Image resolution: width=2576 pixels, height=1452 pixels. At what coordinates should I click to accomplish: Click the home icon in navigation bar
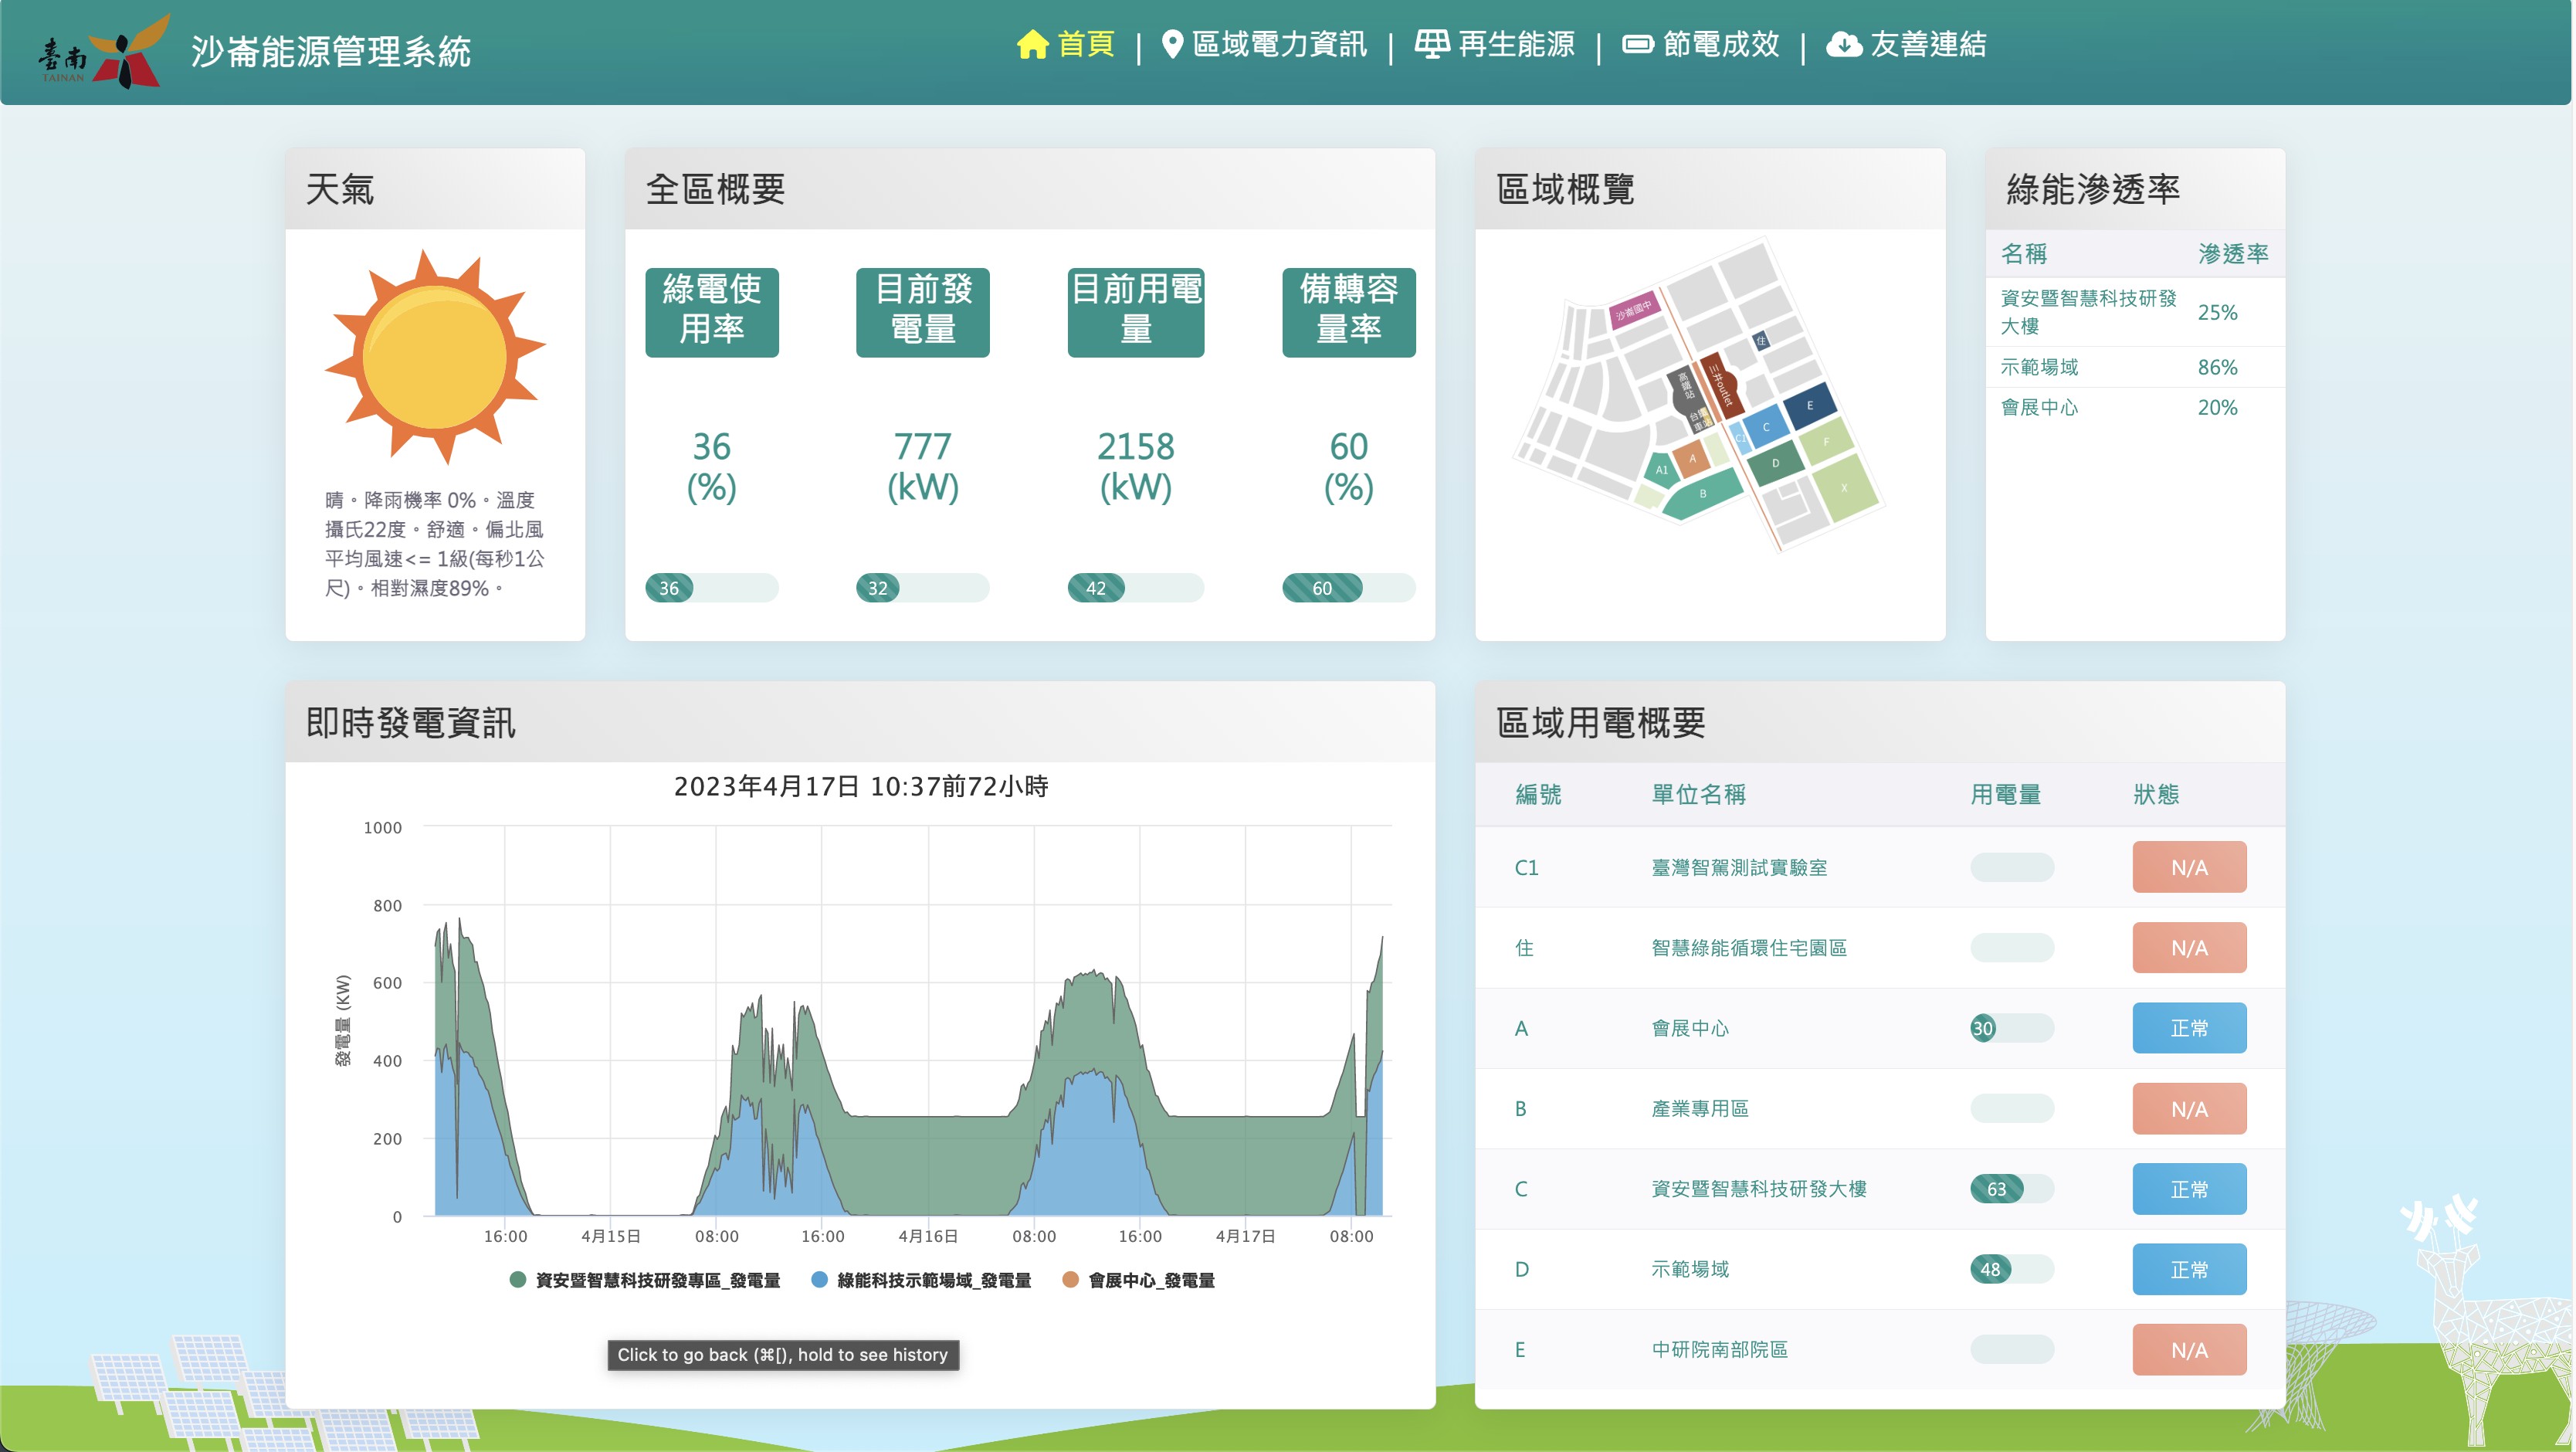click(1032, 45)
